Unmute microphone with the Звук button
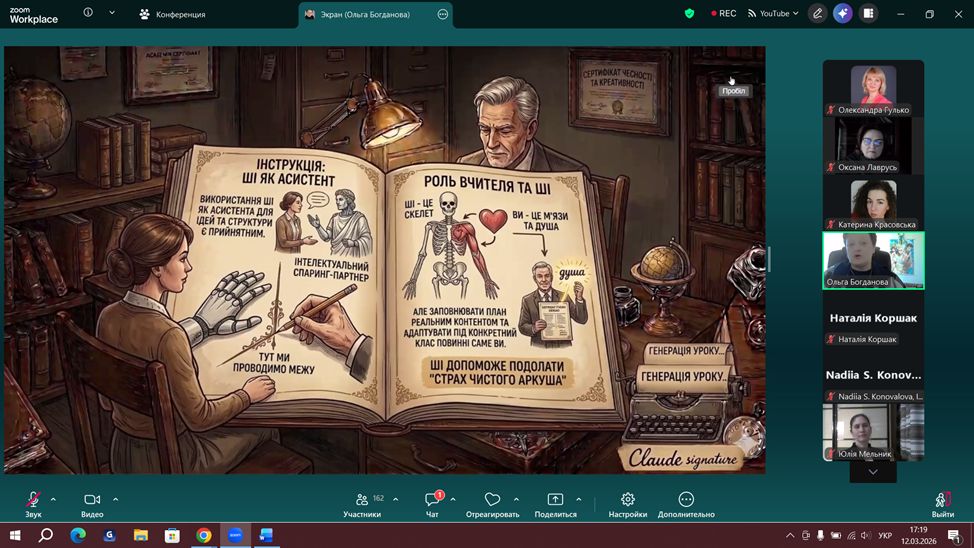 [x=33, y=500]
